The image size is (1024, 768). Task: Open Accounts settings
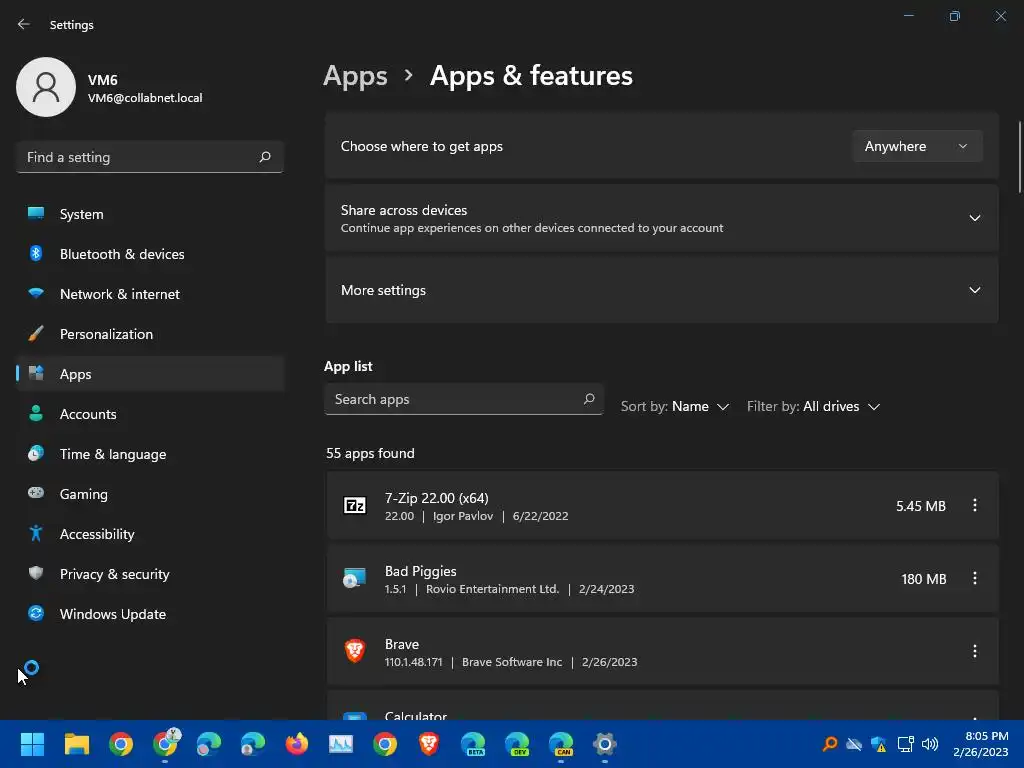(x=150, y=414)
